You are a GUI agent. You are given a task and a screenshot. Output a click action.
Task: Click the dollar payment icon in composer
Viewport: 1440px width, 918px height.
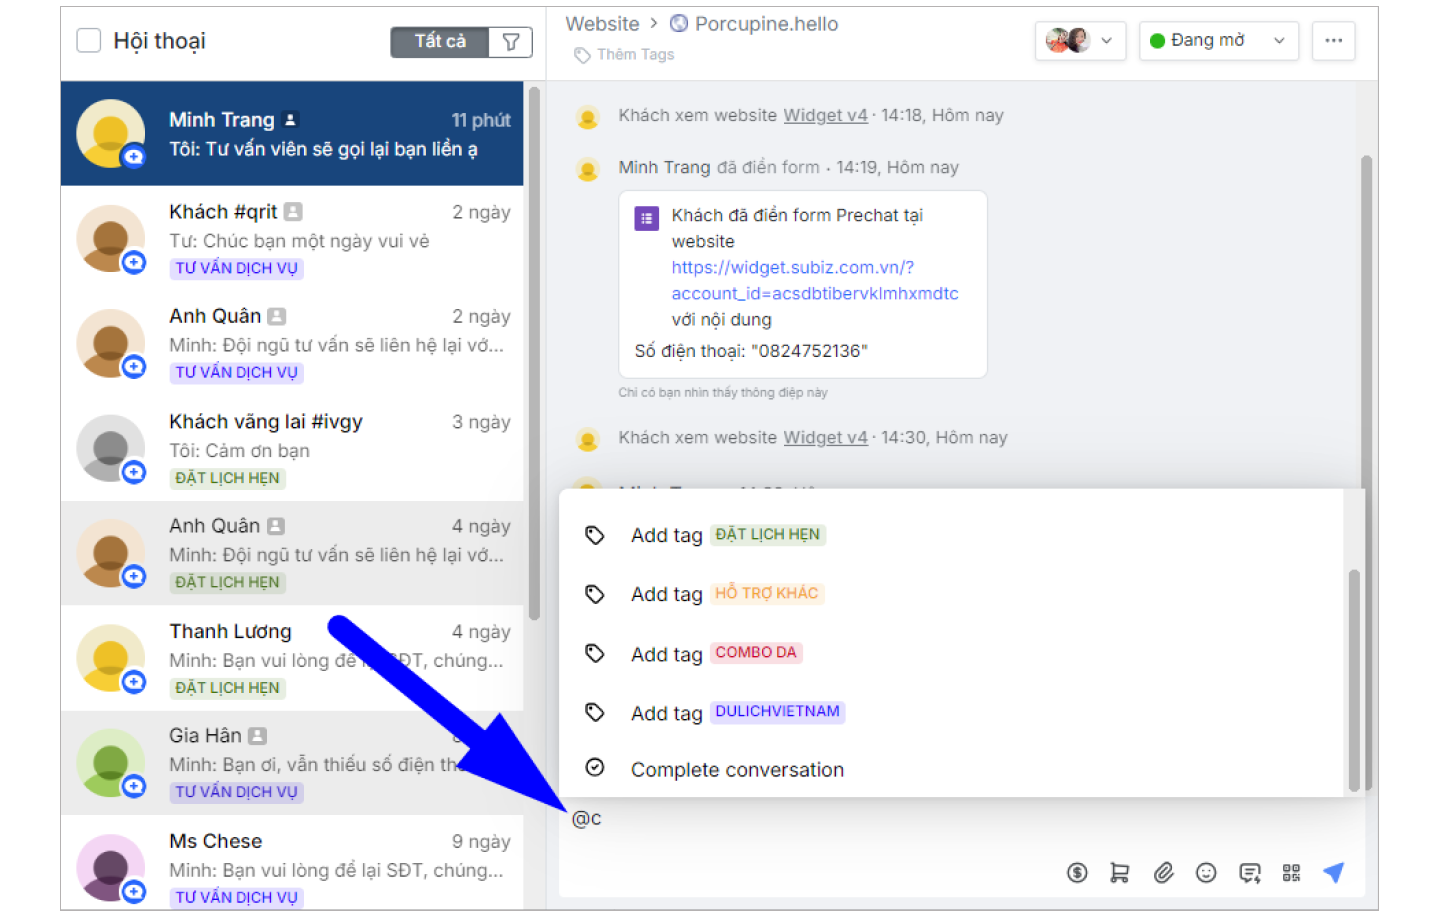point(1076,873)
